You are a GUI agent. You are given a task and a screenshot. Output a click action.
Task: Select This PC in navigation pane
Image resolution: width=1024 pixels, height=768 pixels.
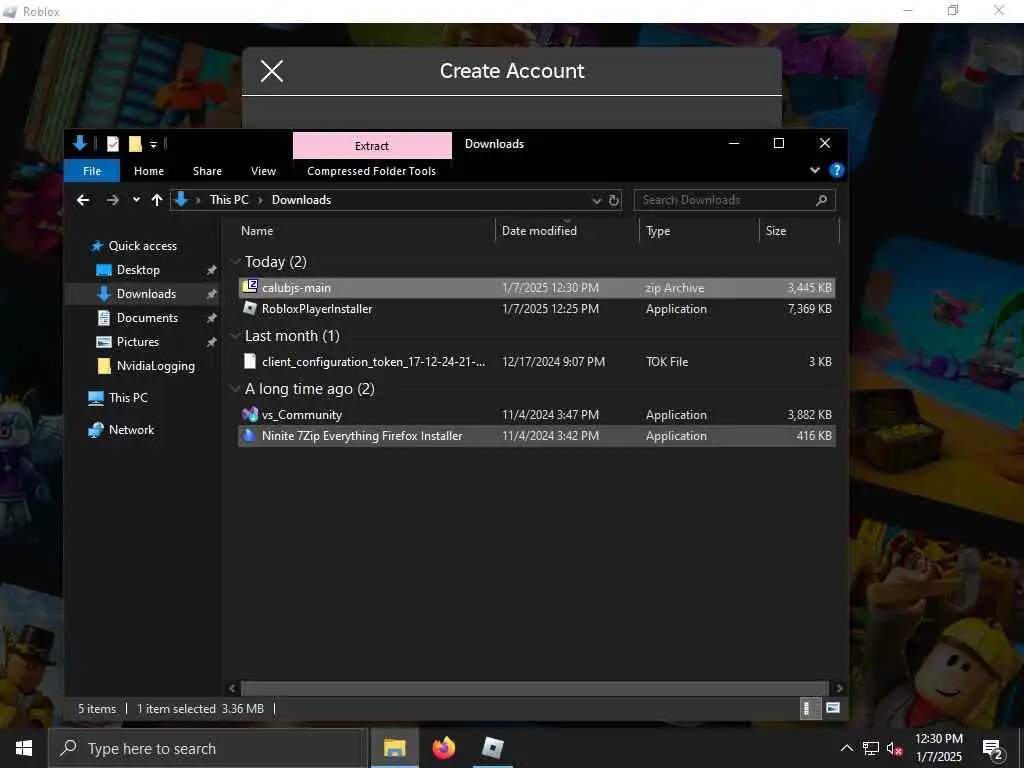coord(128,398)
